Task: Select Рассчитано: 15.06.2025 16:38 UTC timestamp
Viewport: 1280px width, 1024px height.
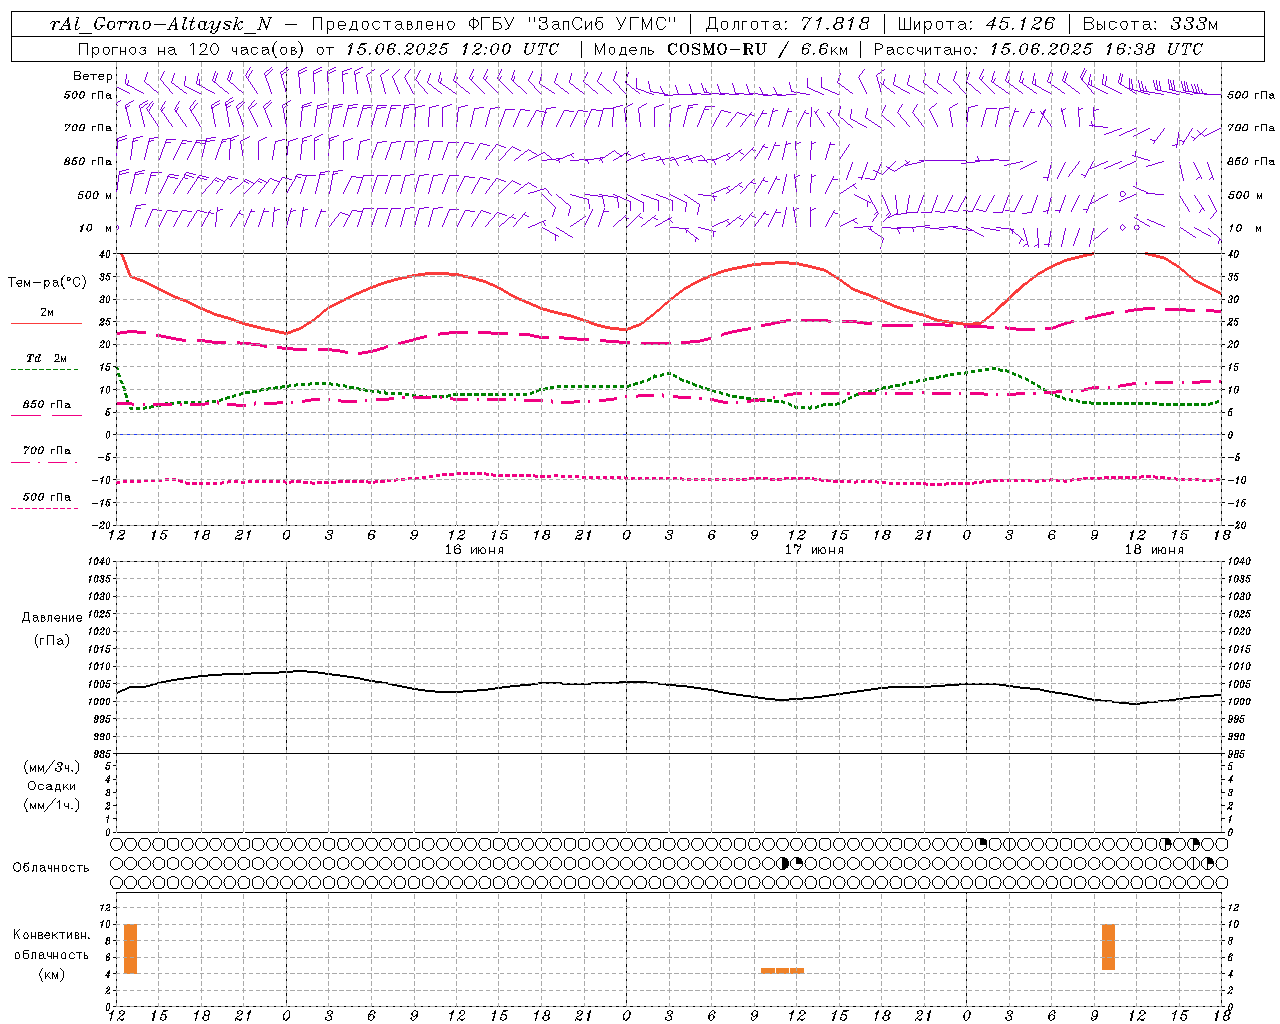Action: 1038,49
